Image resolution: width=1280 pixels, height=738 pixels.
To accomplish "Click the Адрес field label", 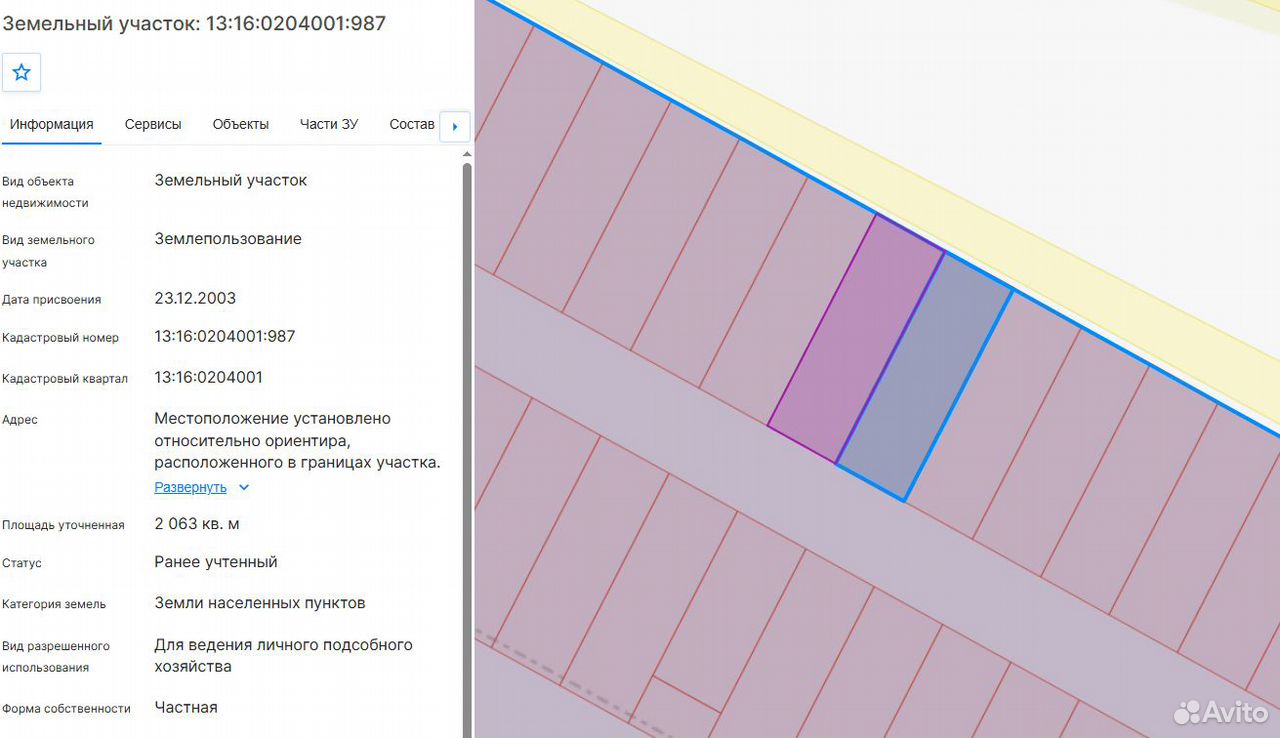I will click(20, 420).
